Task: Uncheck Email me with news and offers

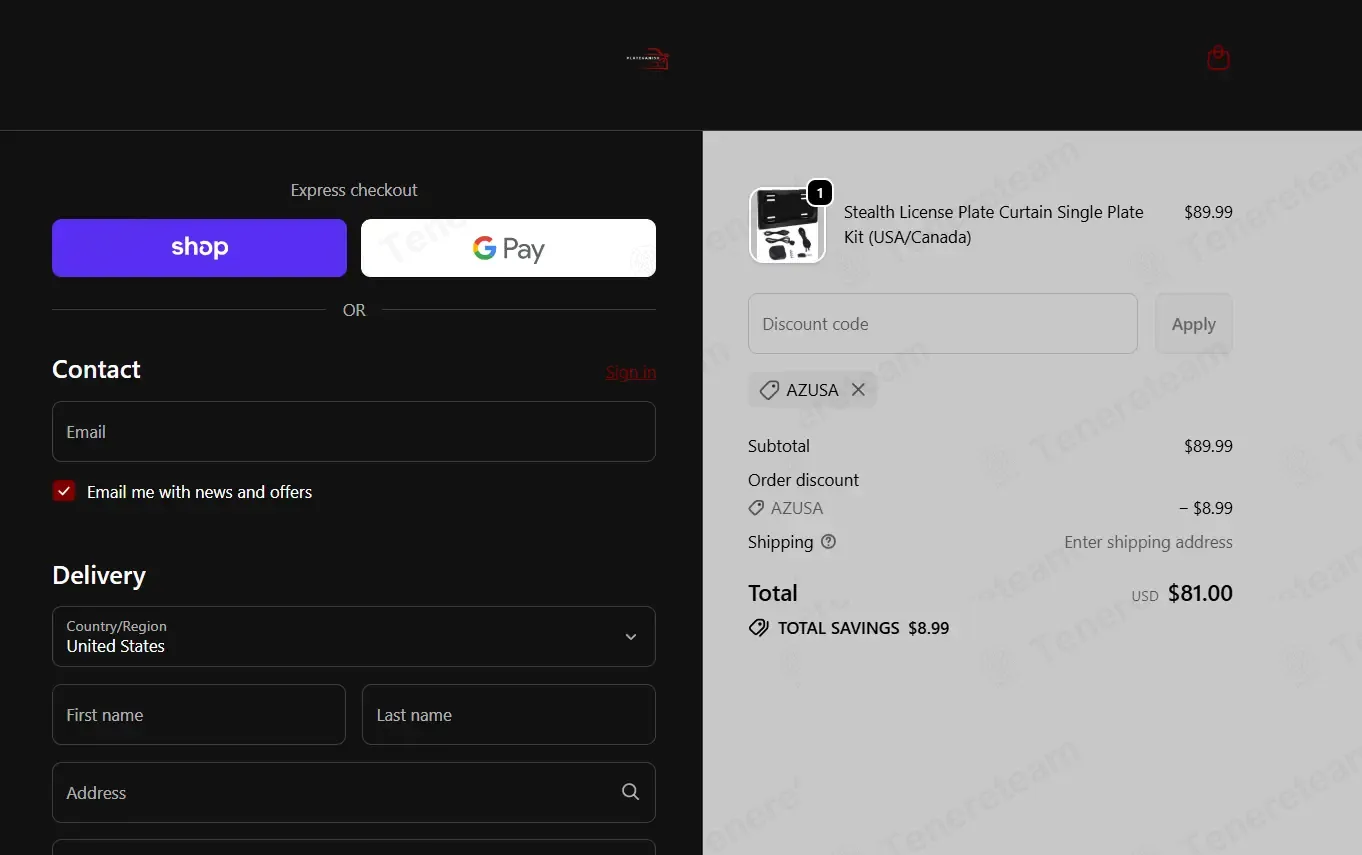Action: (x=64, y=491)
